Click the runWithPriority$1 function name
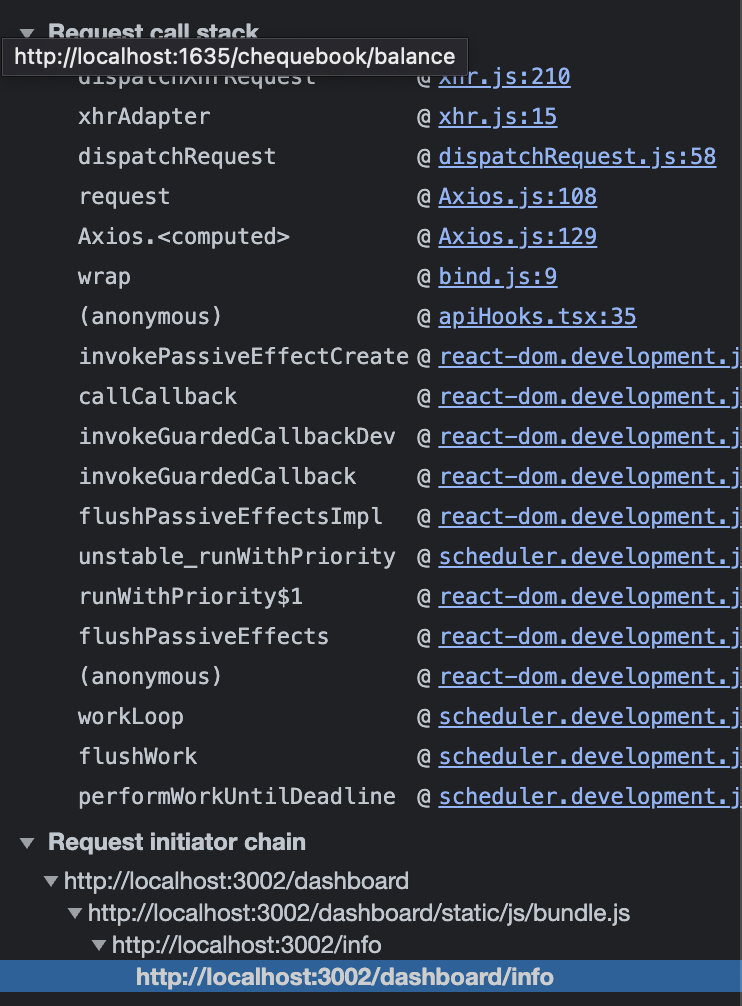The height and width of the screenshot is (1006, 742). (x=190, y=597)
